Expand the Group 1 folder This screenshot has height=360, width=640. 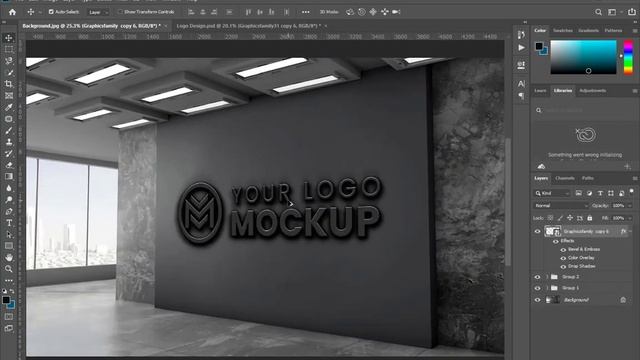[x=547, y=288]
